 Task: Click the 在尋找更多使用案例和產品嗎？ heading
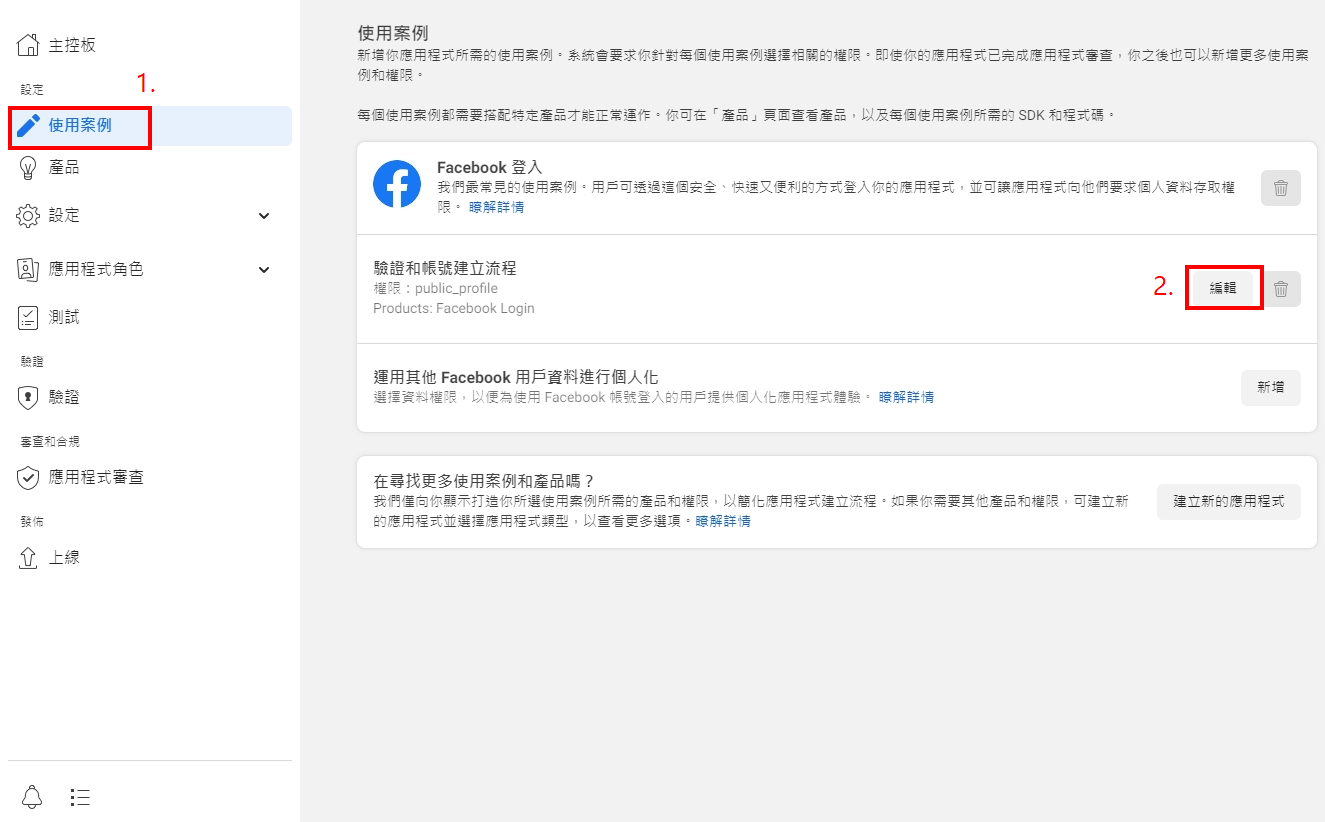pos(484,481)
